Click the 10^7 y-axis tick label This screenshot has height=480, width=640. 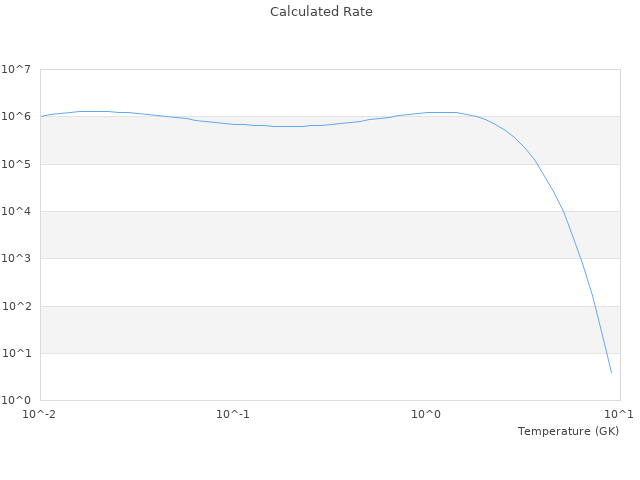click(16, 70)
